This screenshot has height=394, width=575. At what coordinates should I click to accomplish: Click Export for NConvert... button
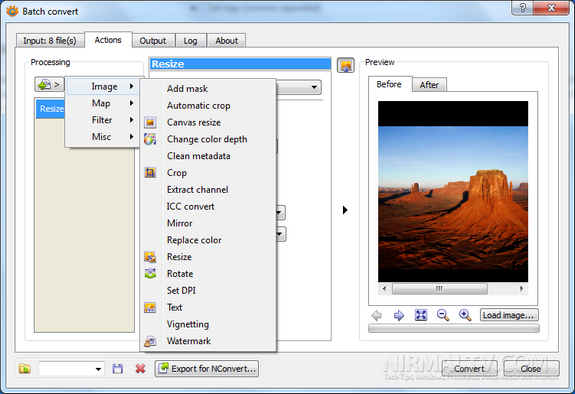coord(207,368)
